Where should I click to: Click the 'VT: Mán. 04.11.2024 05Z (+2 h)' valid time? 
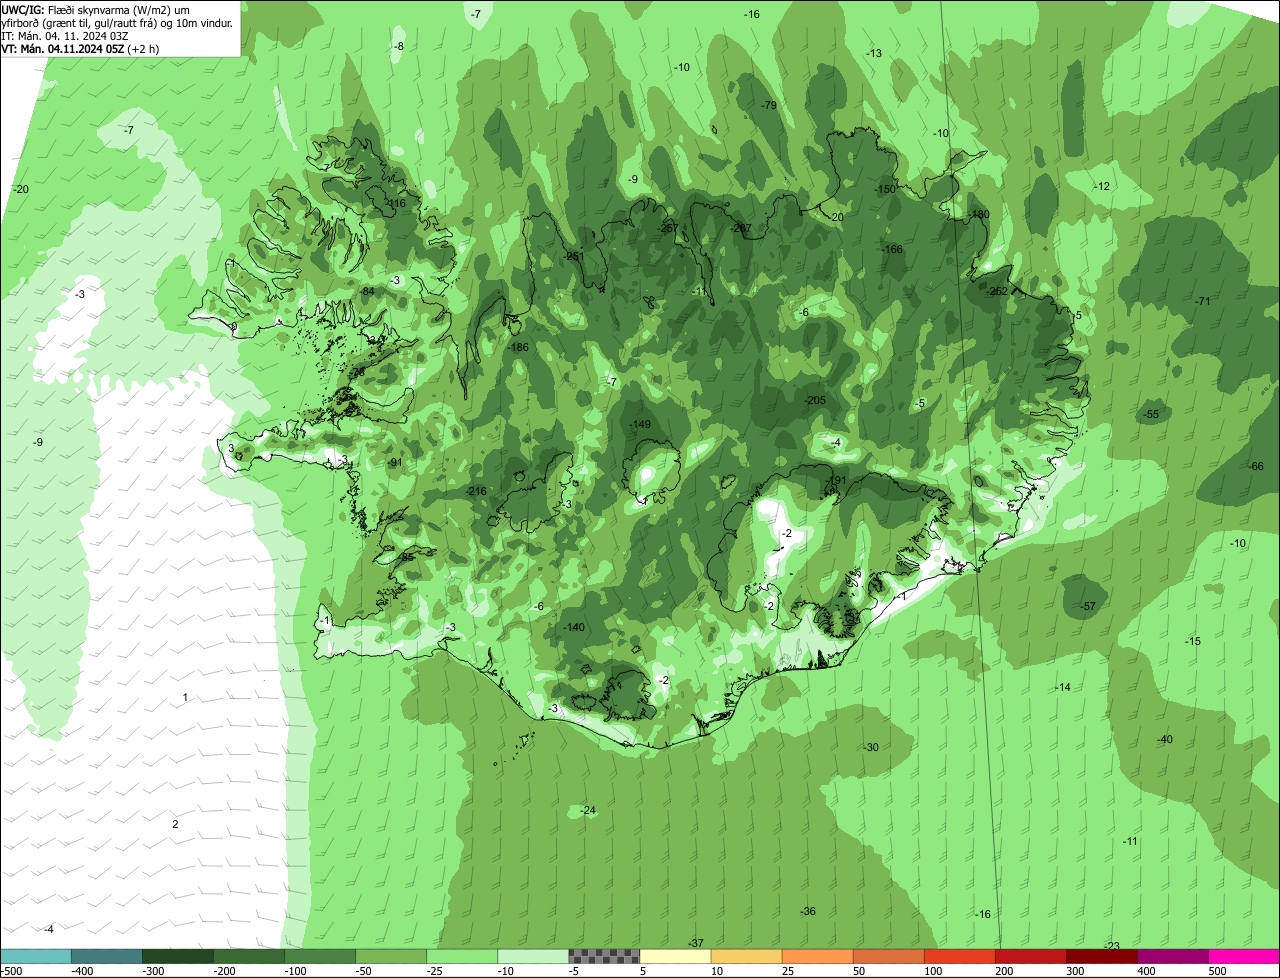[80, 48]
